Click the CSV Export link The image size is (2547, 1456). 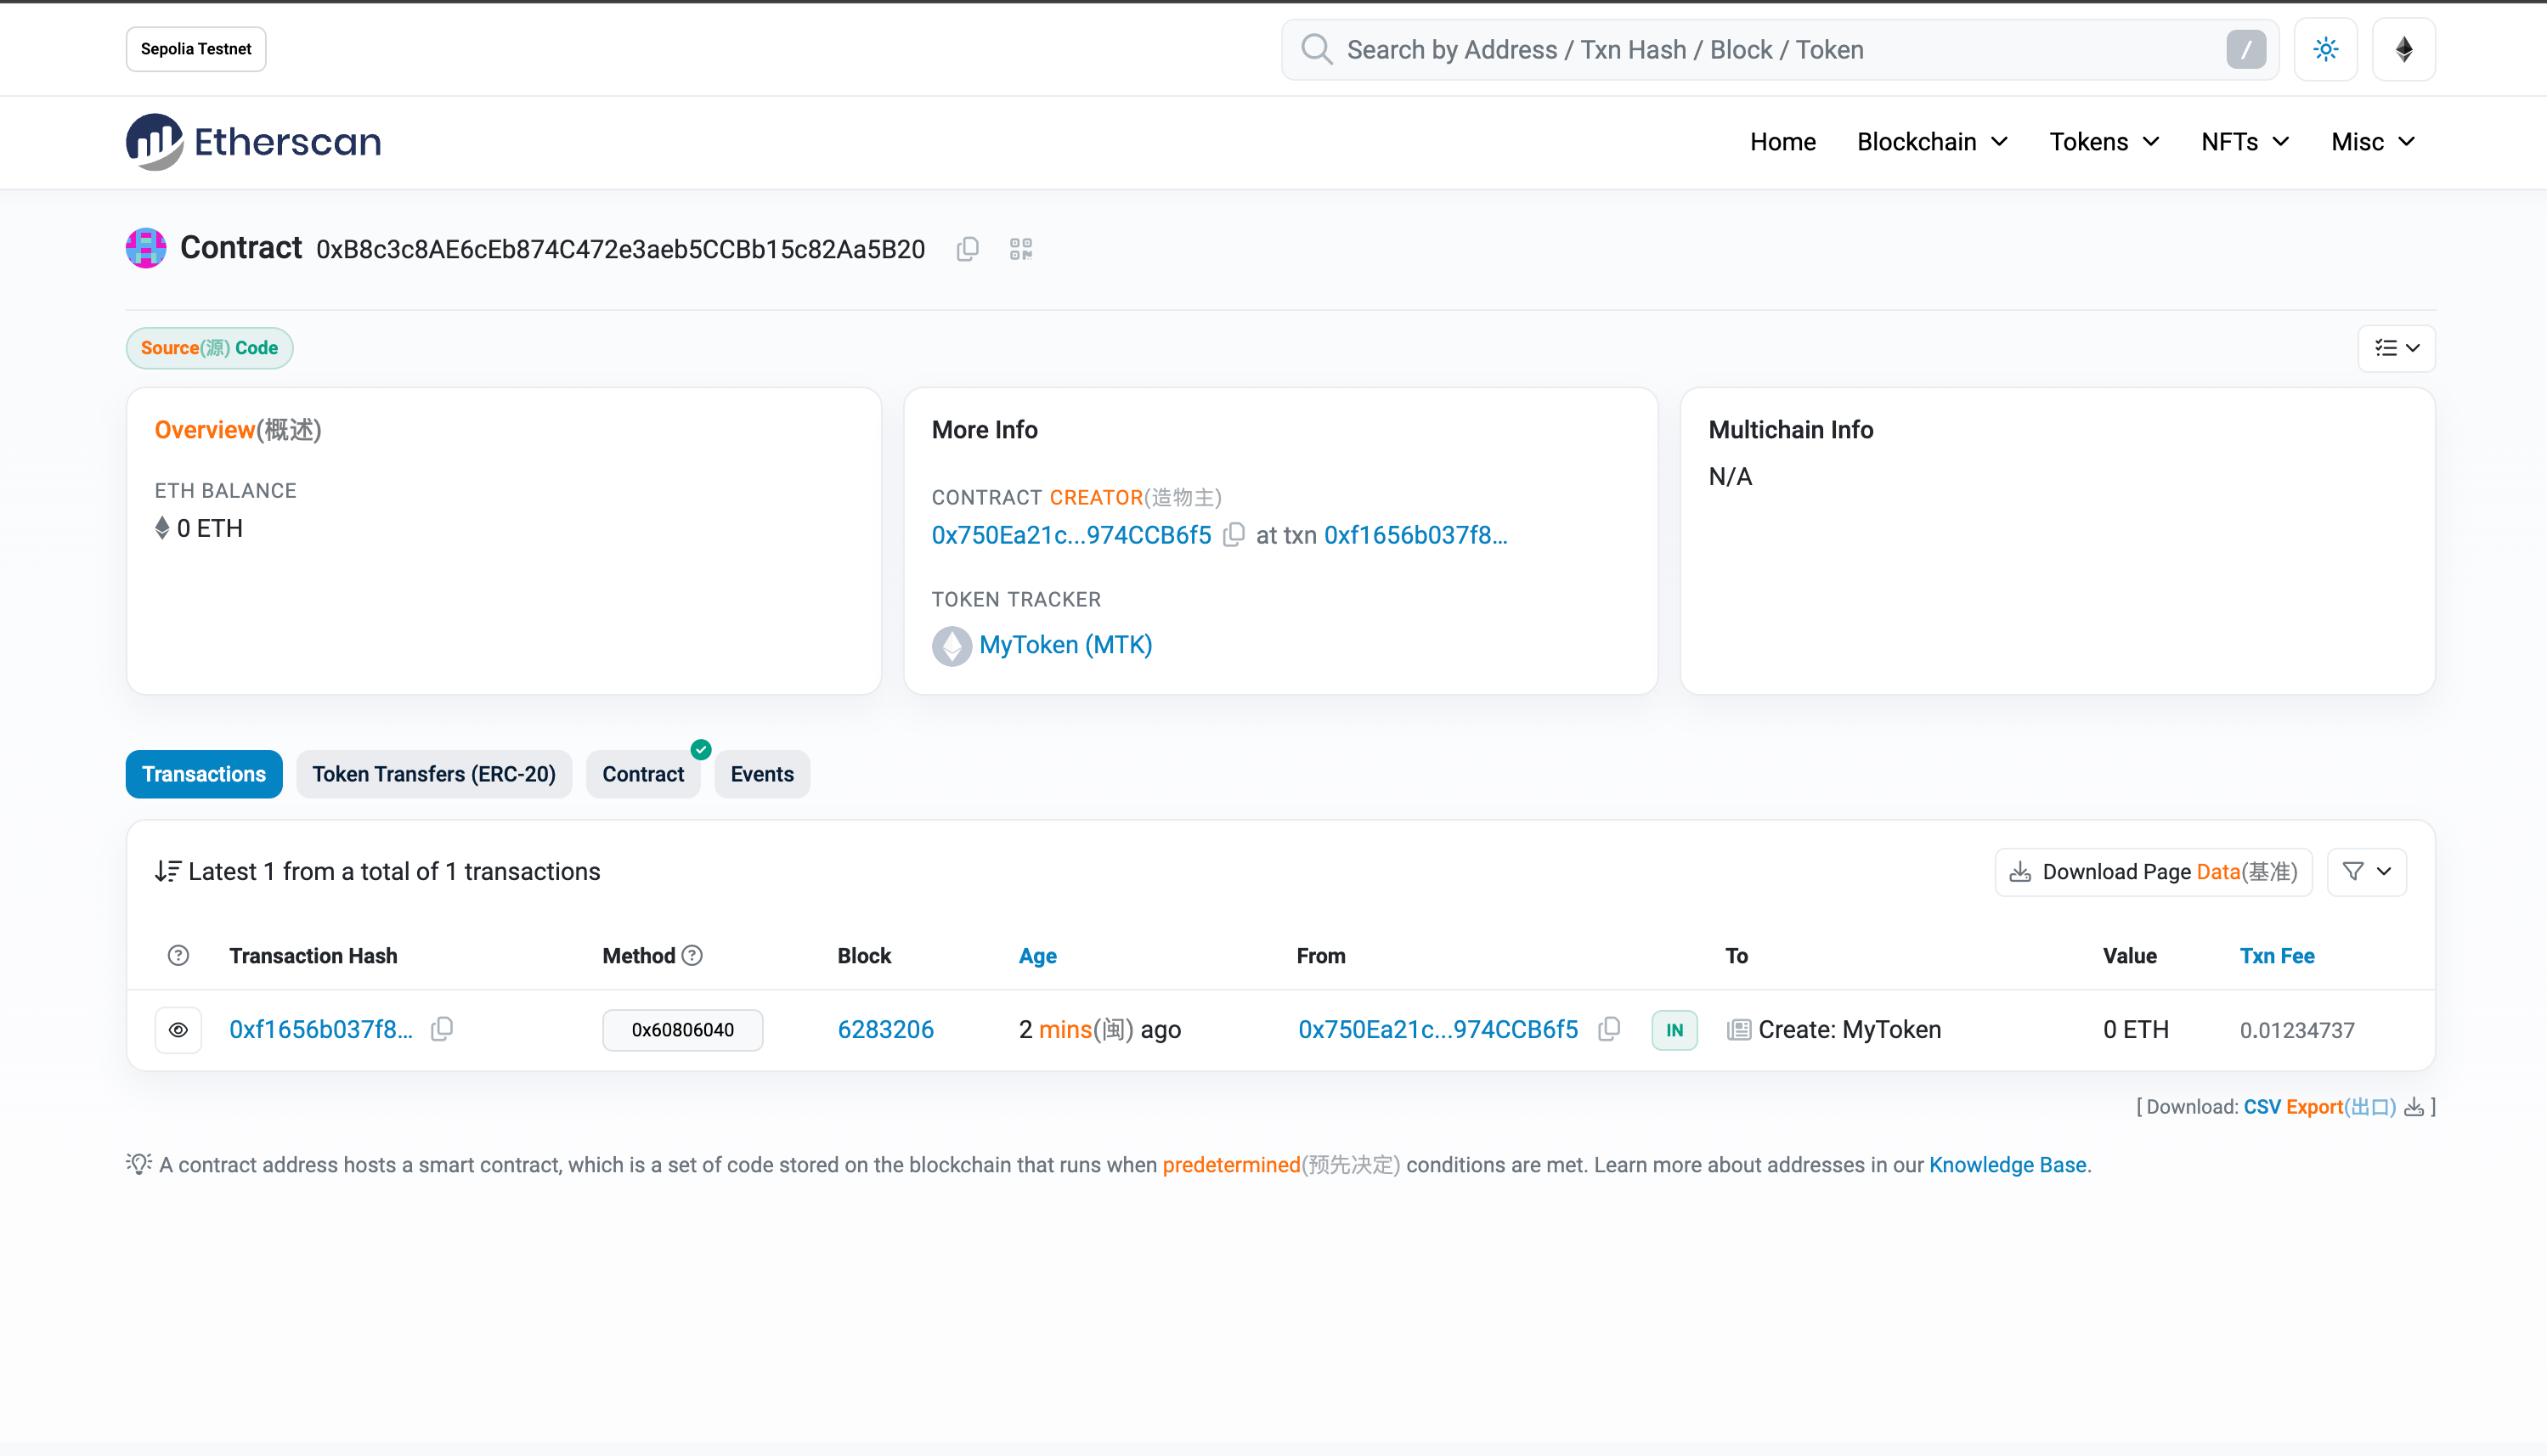click(2319, 1107)
